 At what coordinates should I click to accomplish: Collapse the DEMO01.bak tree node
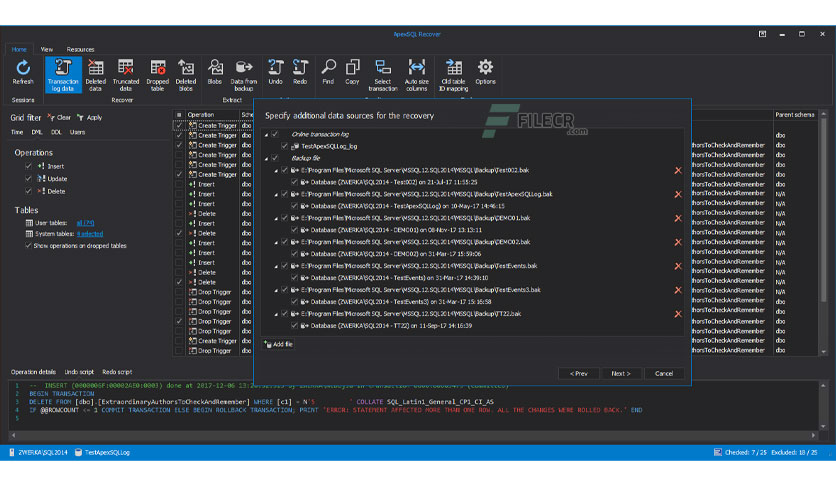[x=276, y=219]
